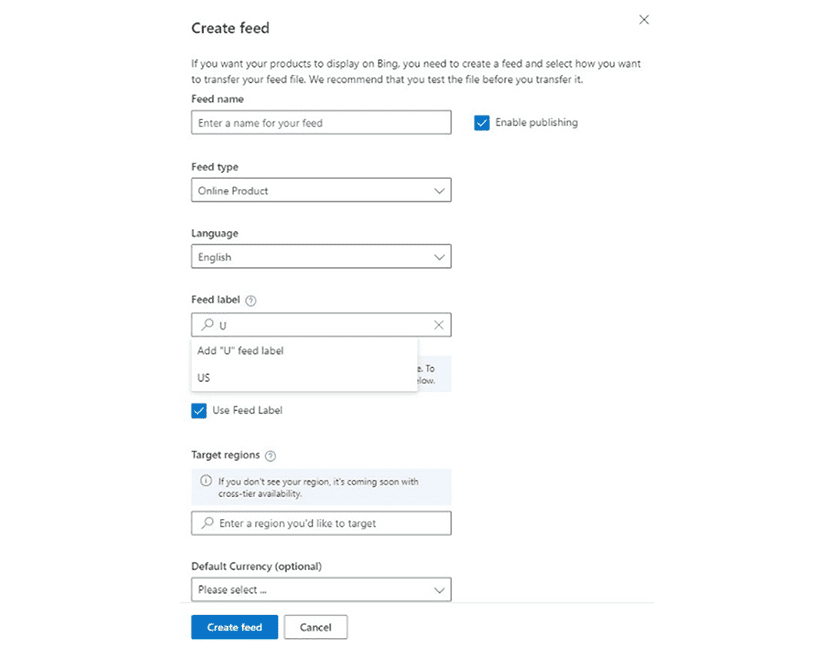Open the Default Currency dropdown

[x=320, y=589]
